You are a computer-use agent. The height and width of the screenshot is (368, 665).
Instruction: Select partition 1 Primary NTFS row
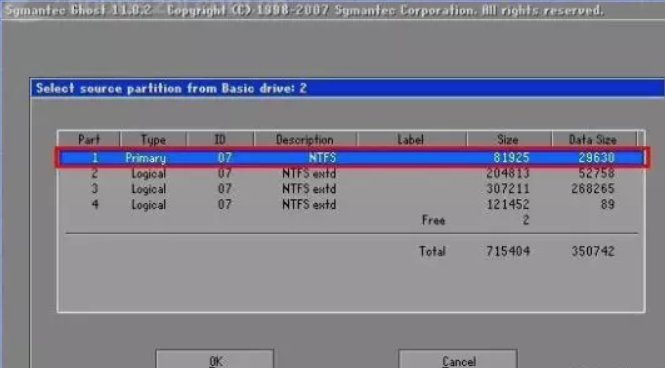(352, 158)
